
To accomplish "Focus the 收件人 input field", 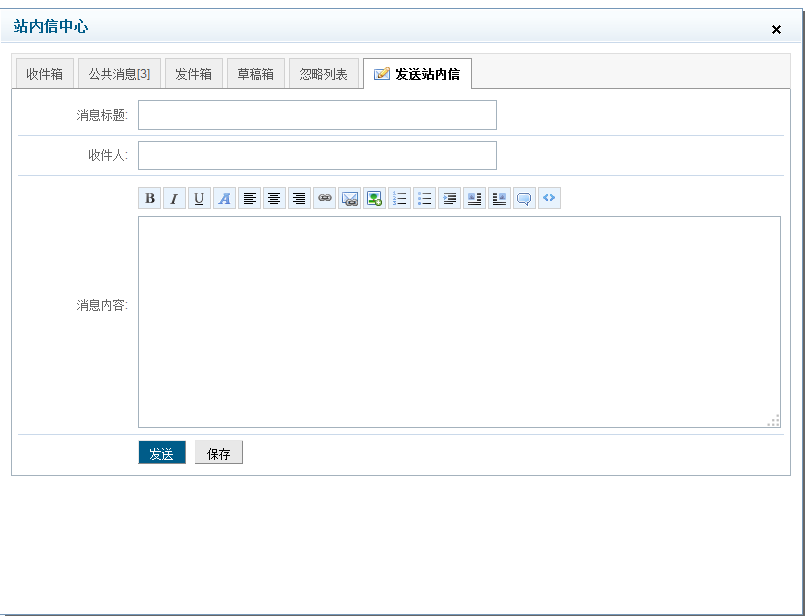I will pyautogui.click(x=317, y=155).
